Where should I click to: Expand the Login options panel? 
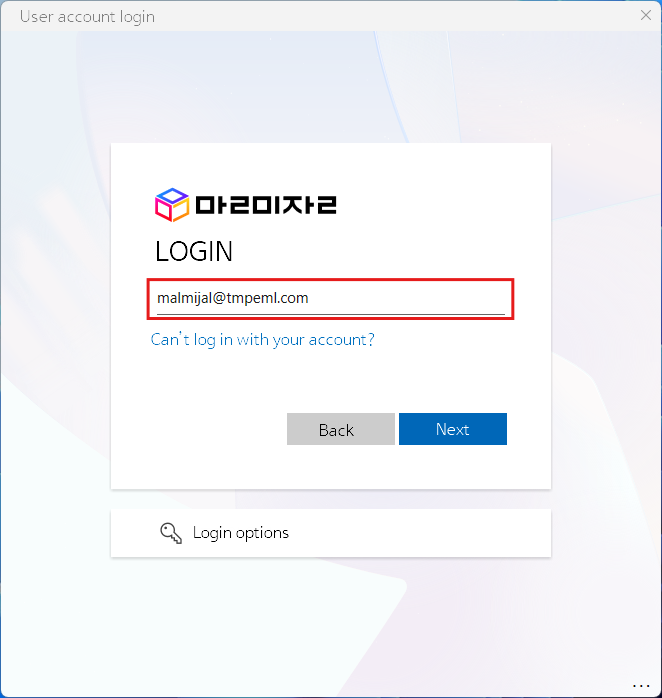tap(331, 533)
